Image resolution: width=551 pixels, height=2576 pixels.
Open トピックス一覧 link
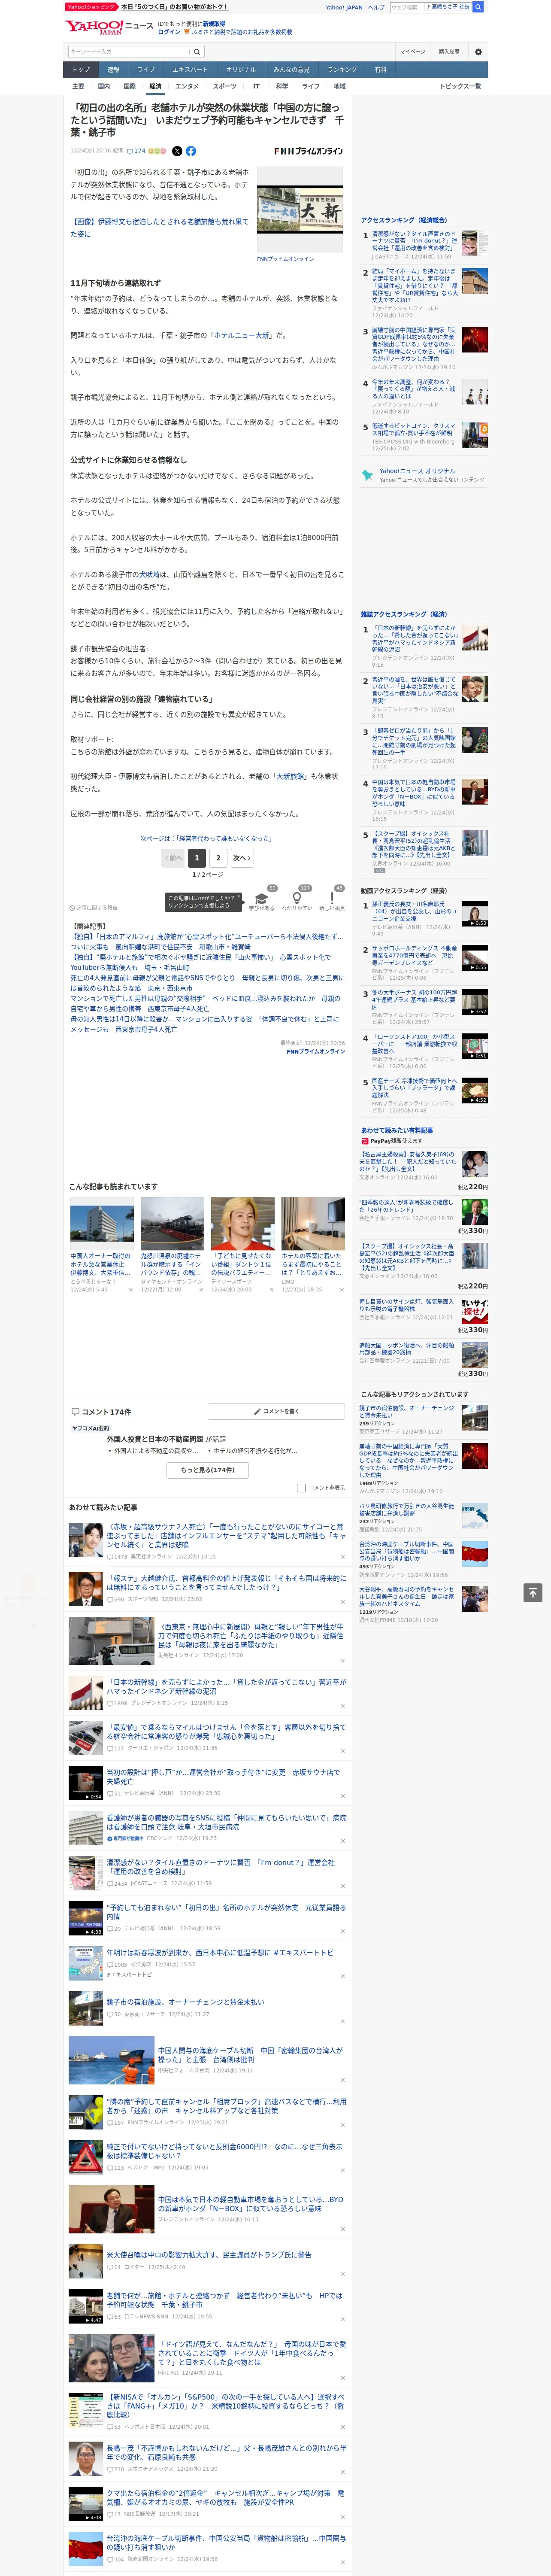(461, 86)
